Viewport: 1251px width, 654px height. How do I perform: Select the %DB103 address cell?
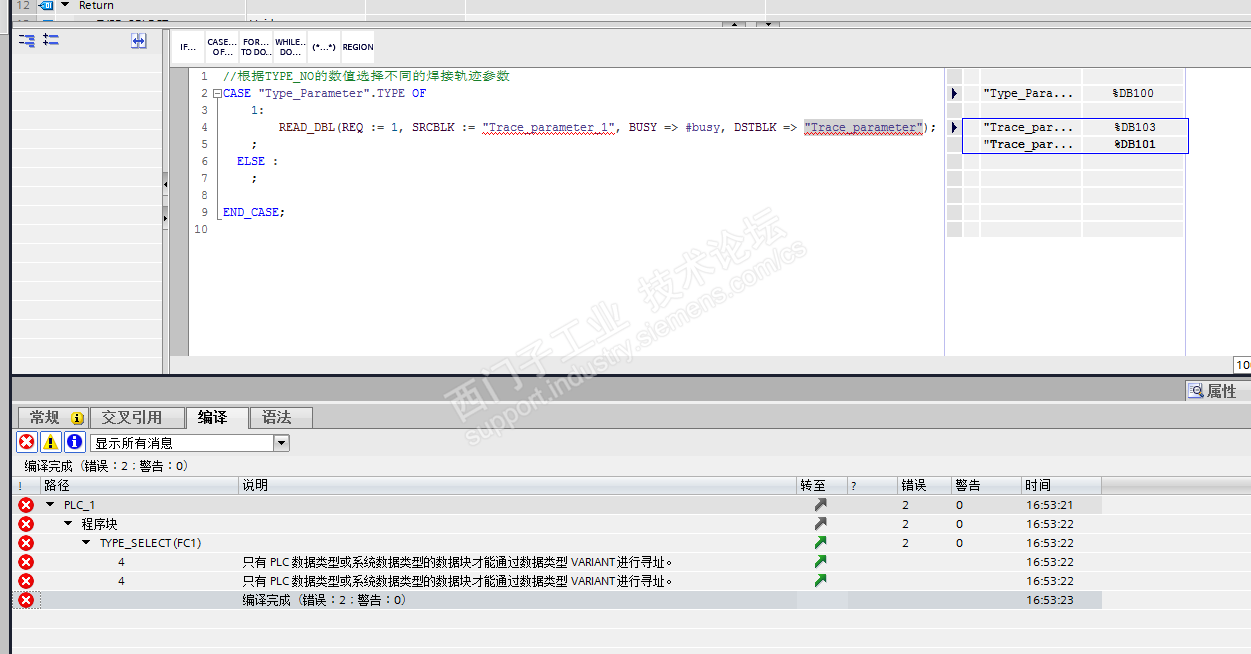pyautogui.click(x=1135, y=127)
